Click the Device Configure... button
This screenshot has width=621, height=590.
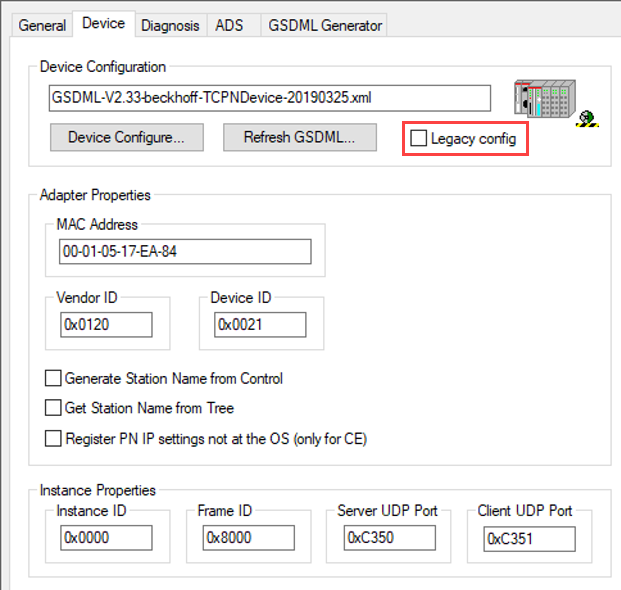pos(126,138)
